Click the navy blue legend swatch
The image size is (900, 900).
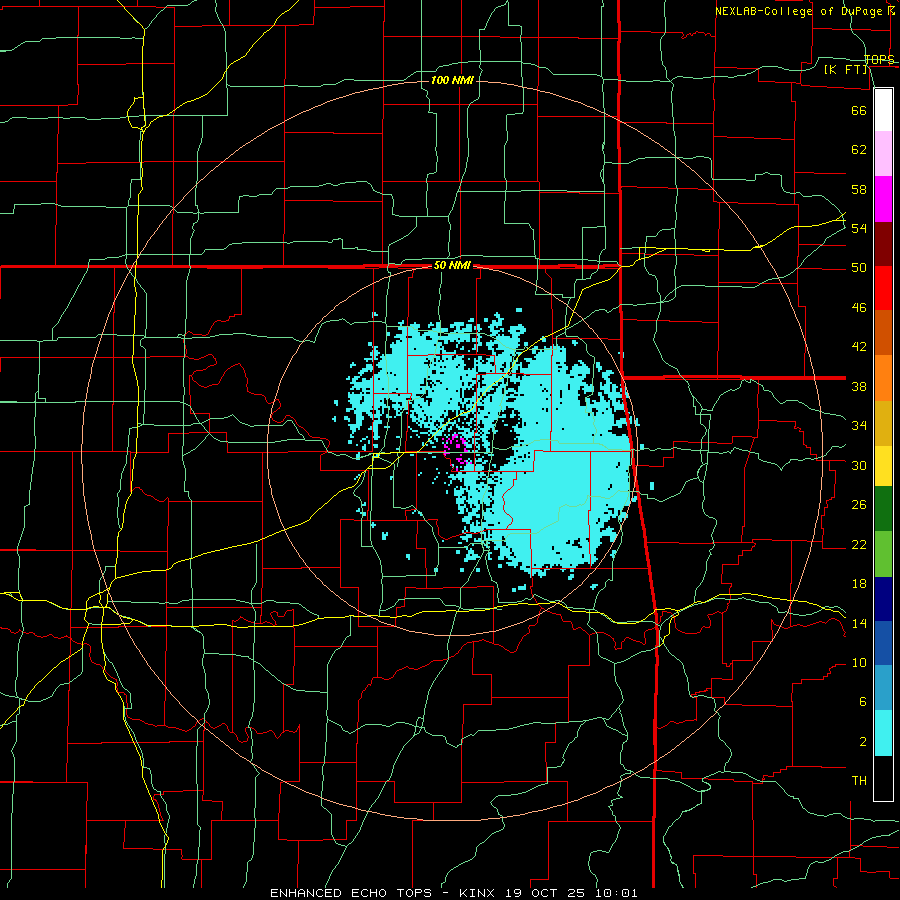point(883,599)
